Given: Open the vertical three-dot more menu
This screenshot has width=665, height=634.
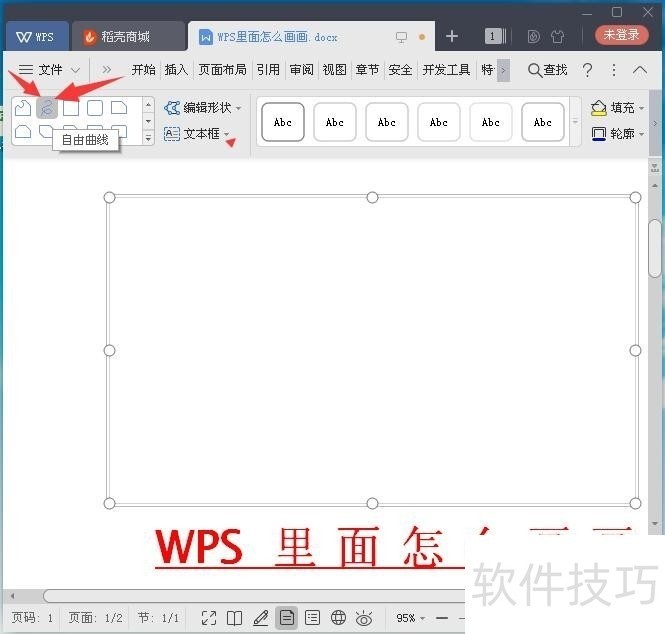Looking at the screenshot, I should coord(614,70).
